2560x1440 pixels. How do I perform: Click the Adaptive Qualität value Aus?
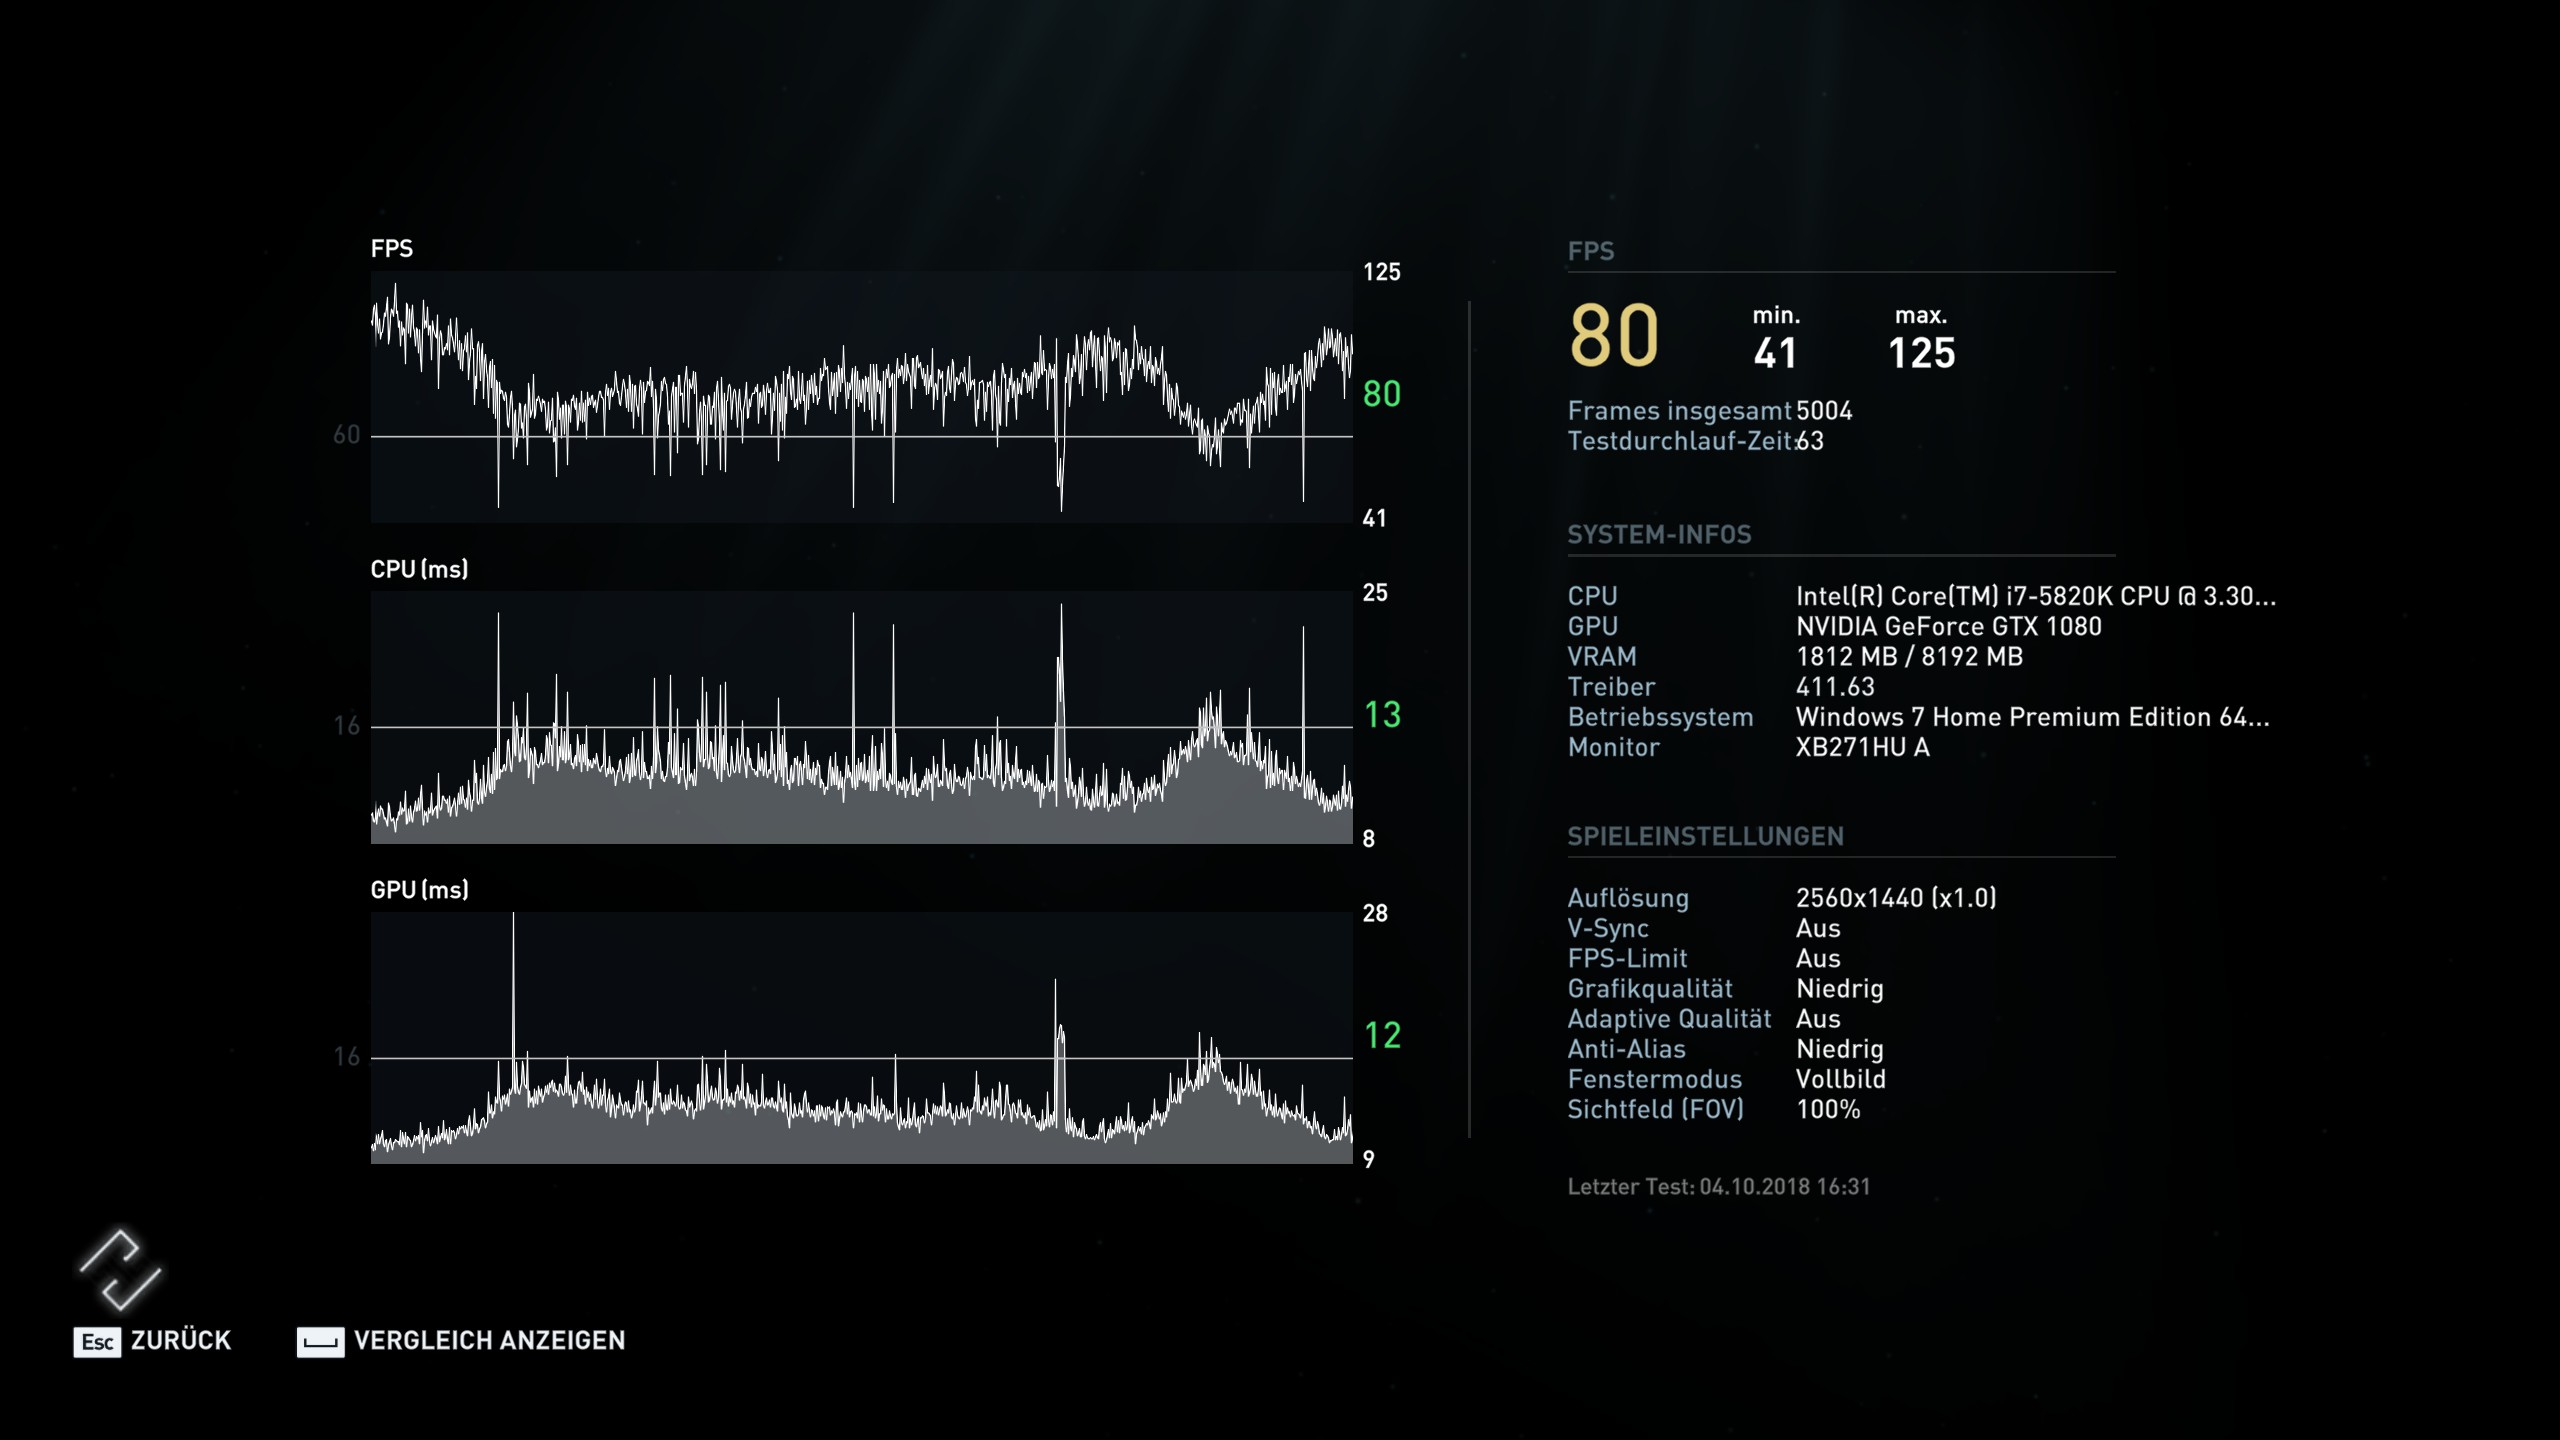(x=1818, y=1019)
